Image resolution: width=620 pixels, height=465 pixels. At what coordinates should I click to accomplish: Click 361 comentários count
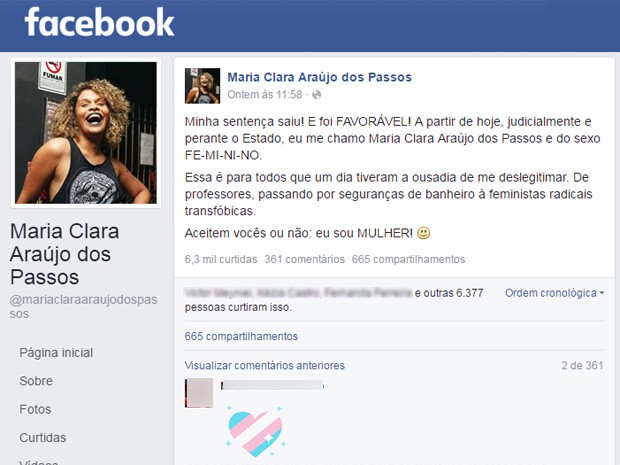304,259
